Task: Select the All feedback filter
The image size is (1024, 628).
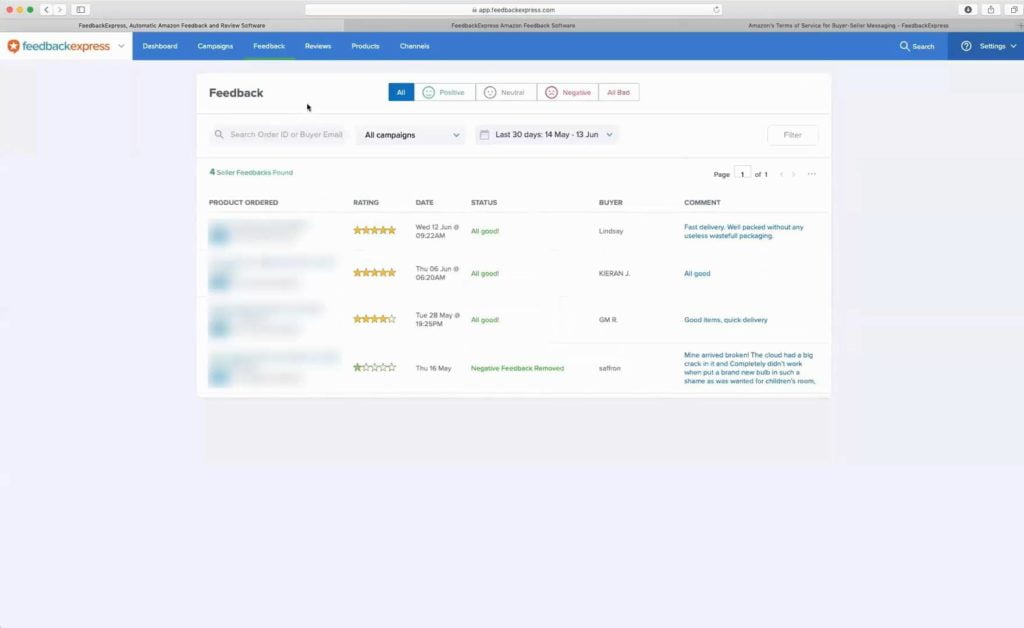Action: (401, 92)
